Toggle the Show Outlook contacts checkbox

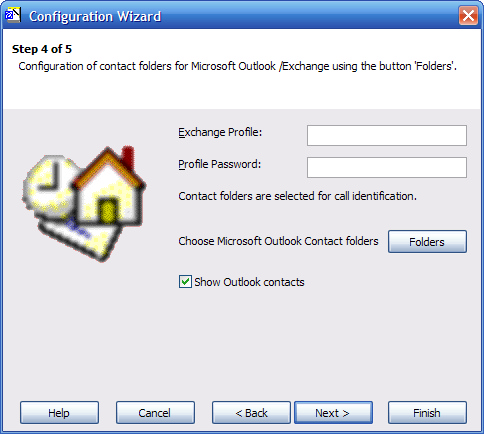coord(185,282)
